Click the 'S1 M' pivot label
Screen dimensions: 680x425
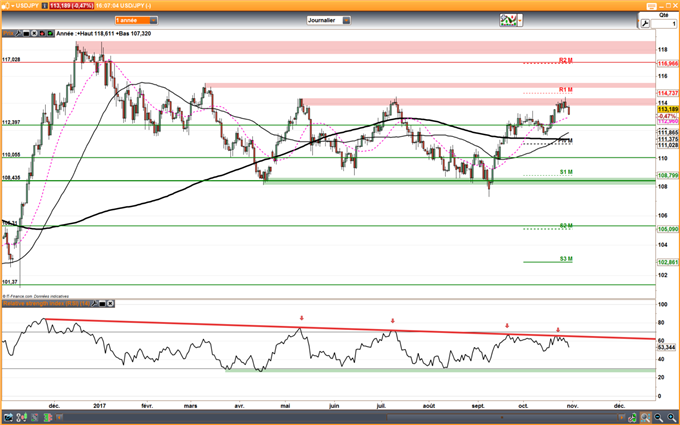(566, 172)
